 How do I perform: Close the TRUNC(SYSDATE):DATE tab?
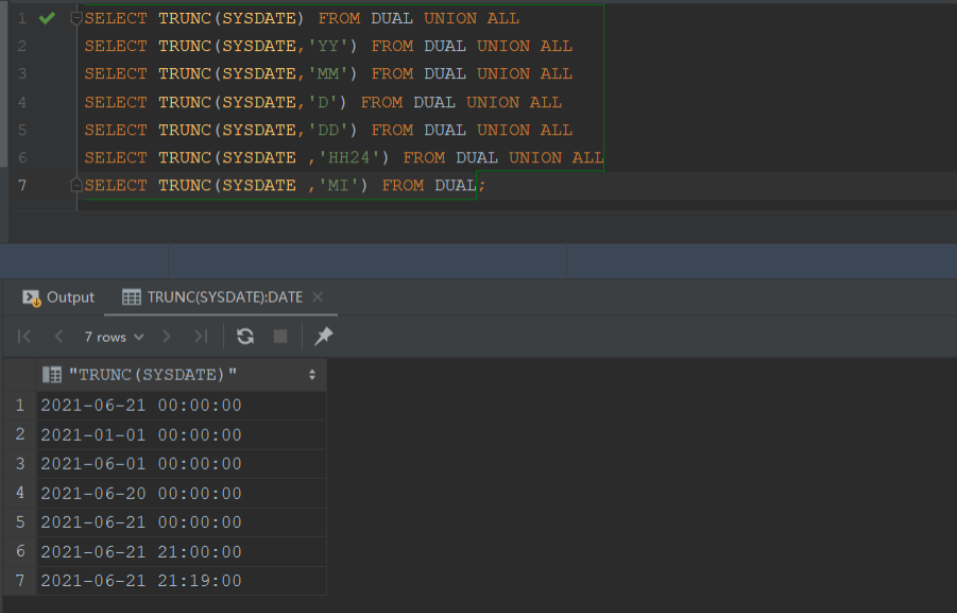tap(317, 297)
